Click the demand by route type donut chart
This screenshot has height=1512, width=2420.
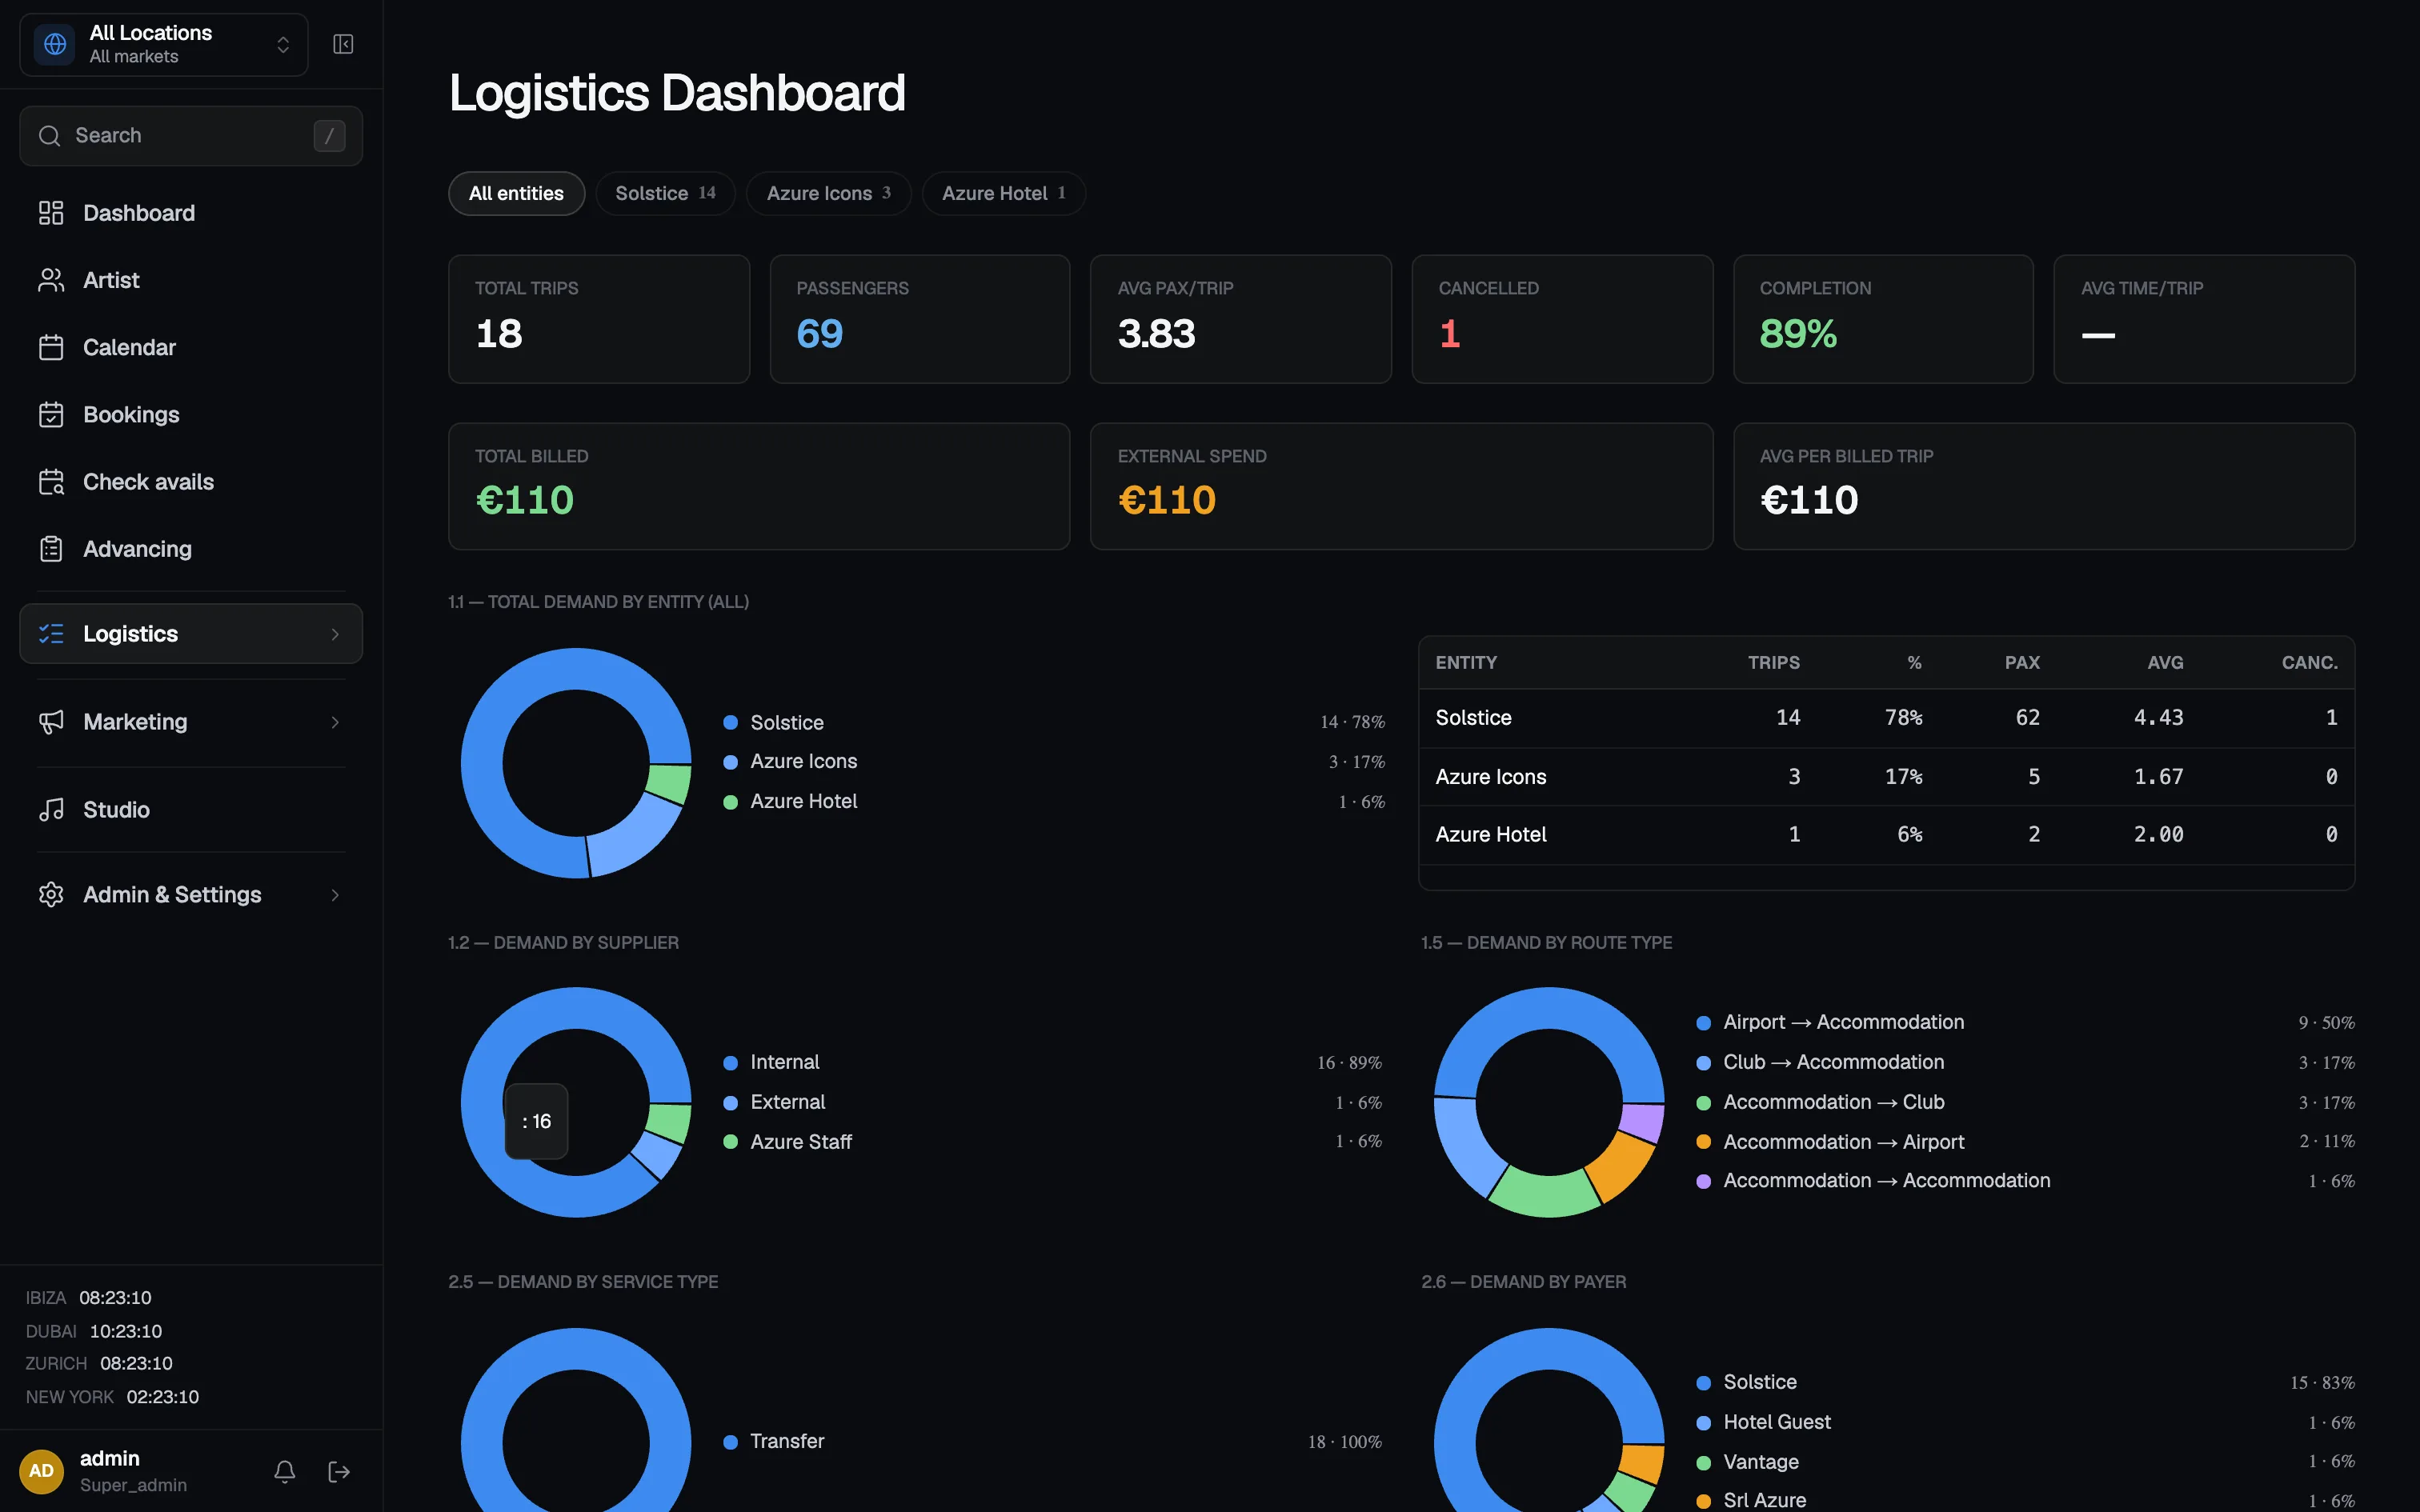pos(1549,1102)
